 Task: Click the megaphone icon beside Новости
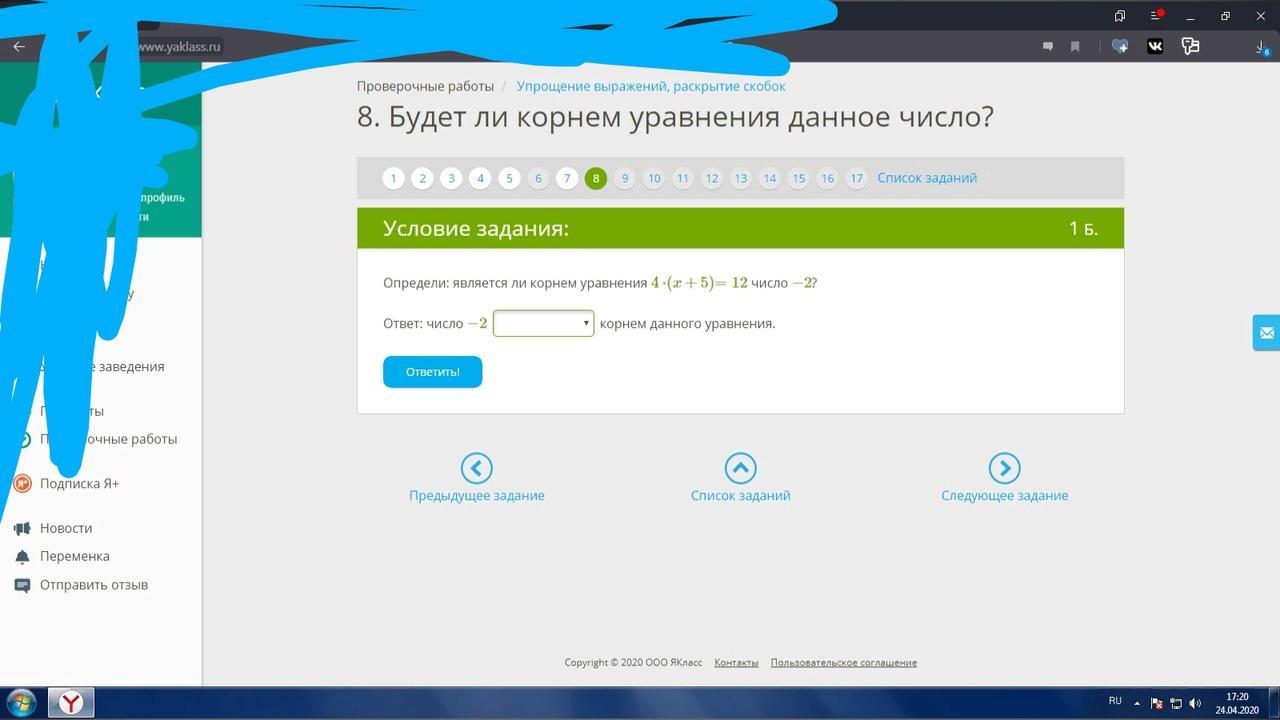[x=22, y=528]
